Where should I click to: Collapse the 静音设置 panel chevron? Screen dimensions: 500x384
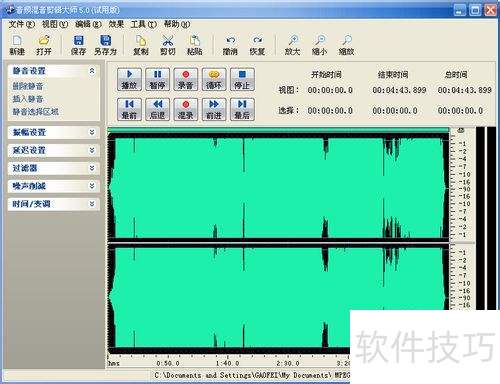[92, 71]
